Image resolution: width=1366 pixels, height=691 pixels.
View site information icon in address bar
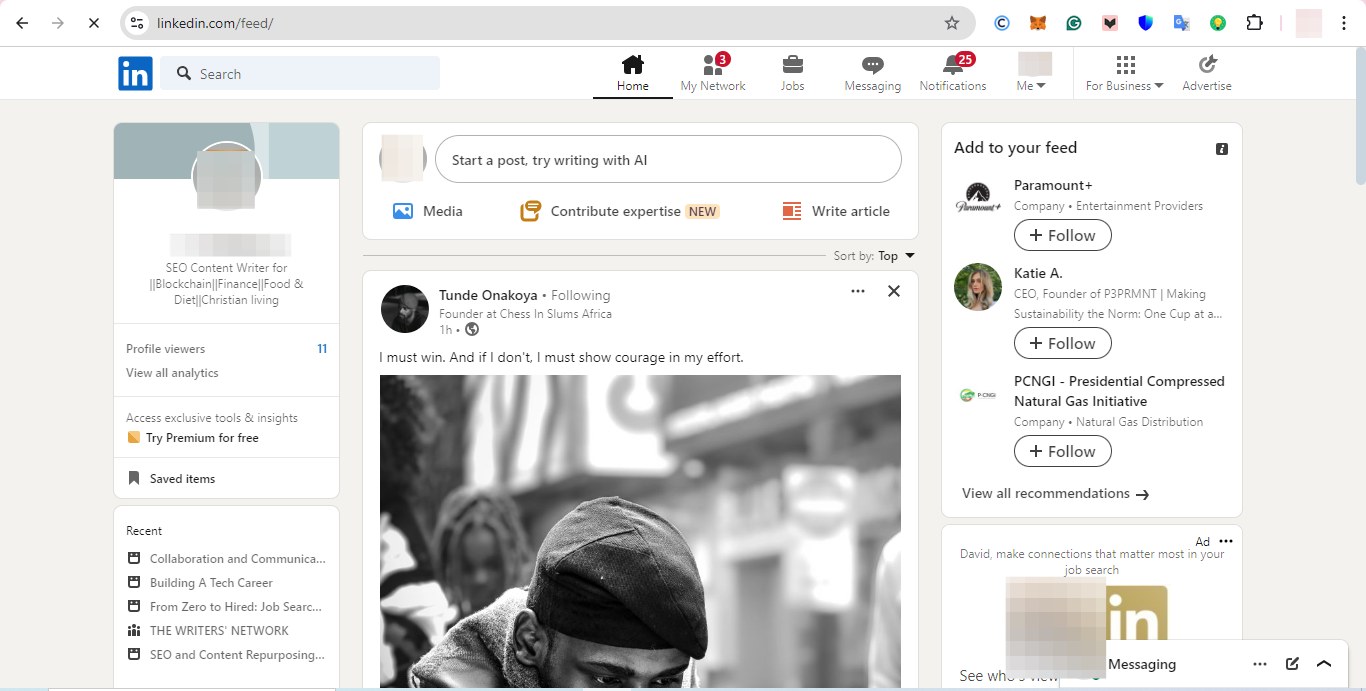[x=137, y=23]
